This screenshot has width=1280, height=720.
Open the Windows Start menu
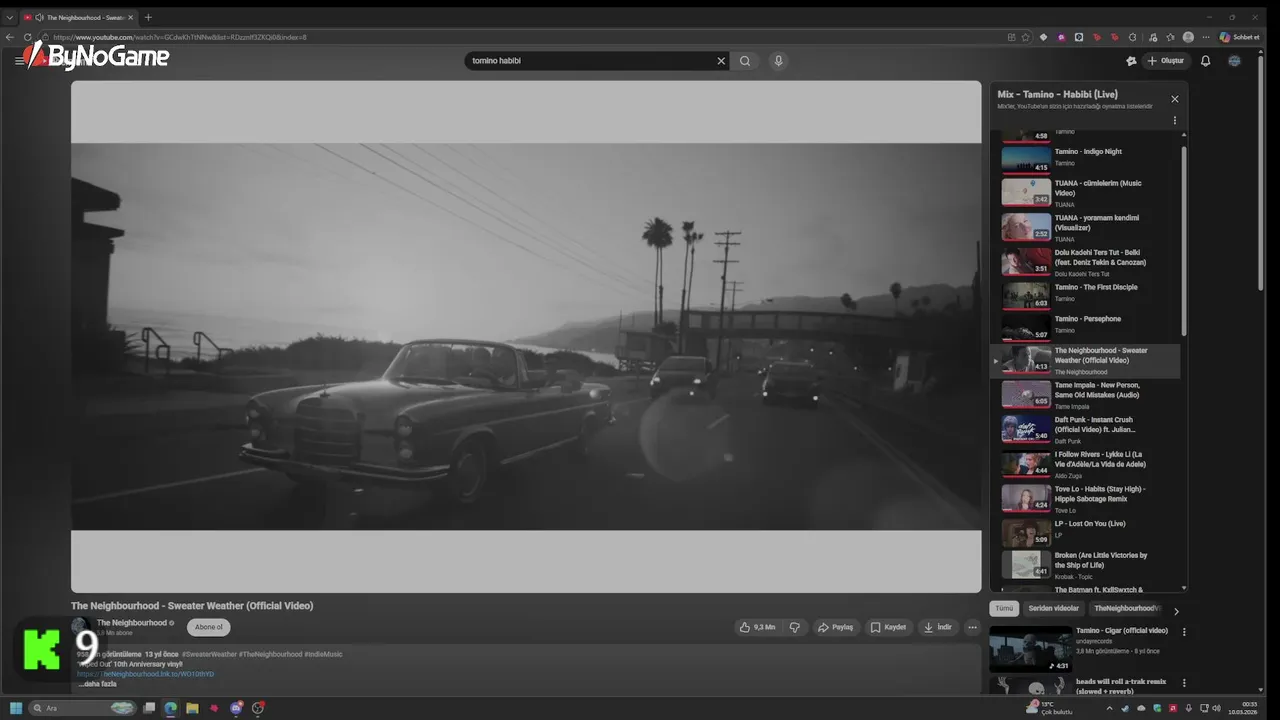pos(16,708)
